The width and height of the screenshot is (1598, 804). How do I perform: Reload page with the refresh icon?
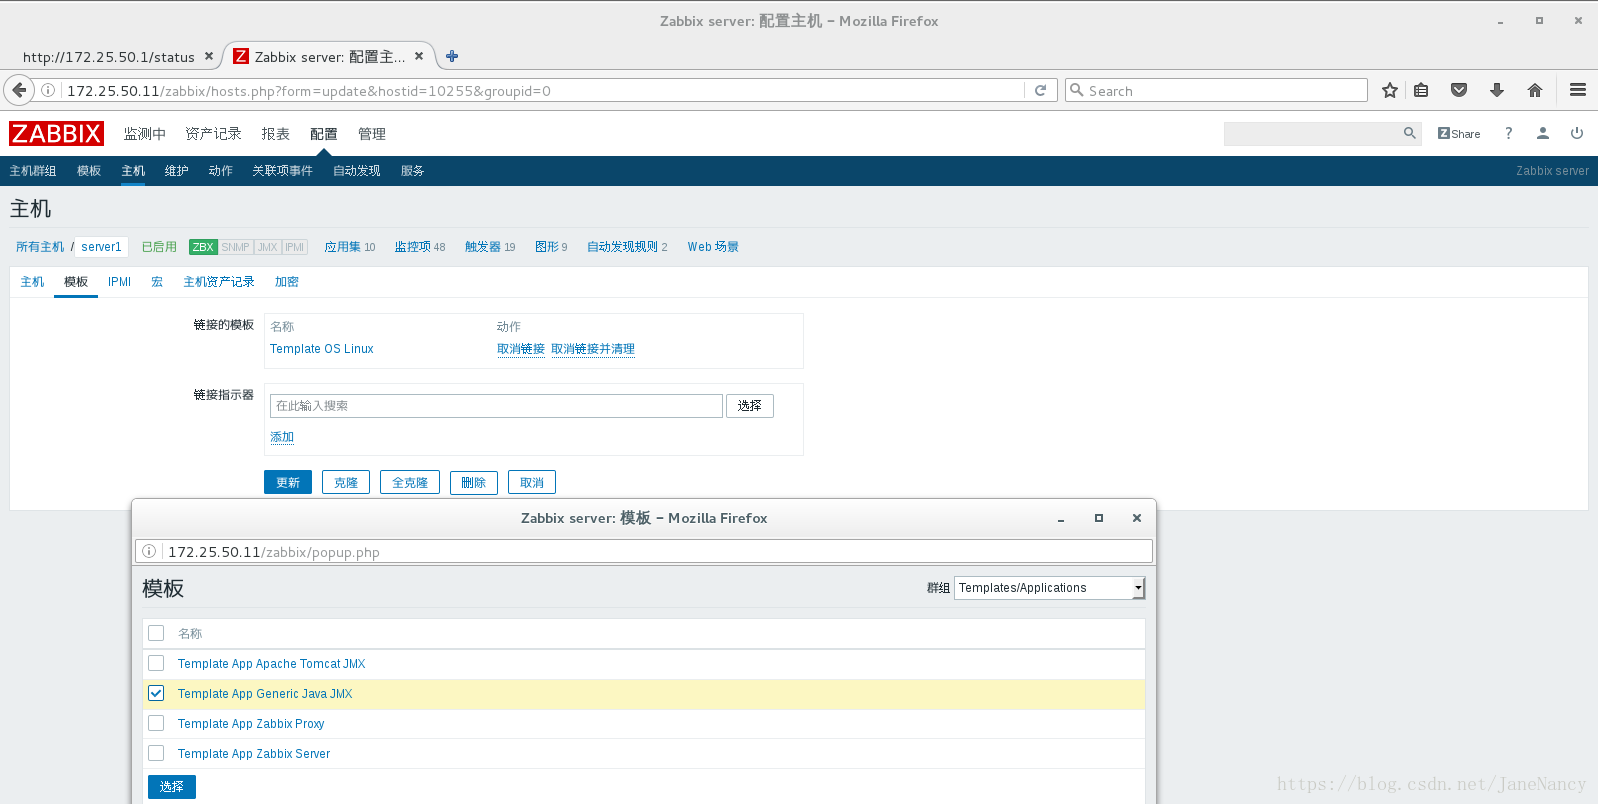1040,90
